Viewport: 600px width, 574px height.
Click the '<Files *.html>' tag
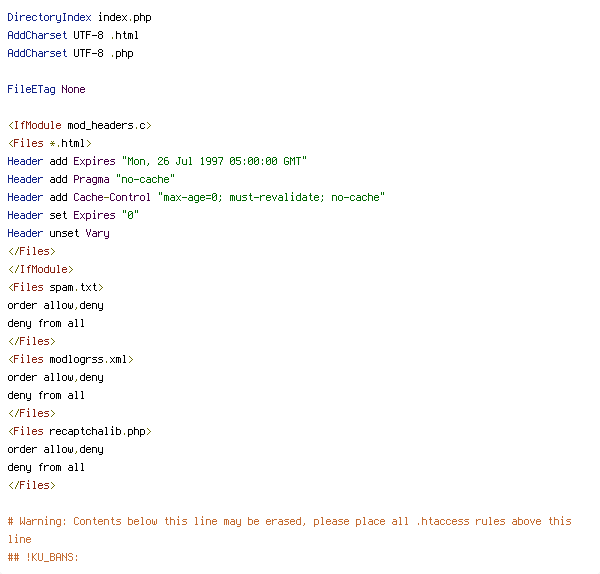tap(49, 143)
